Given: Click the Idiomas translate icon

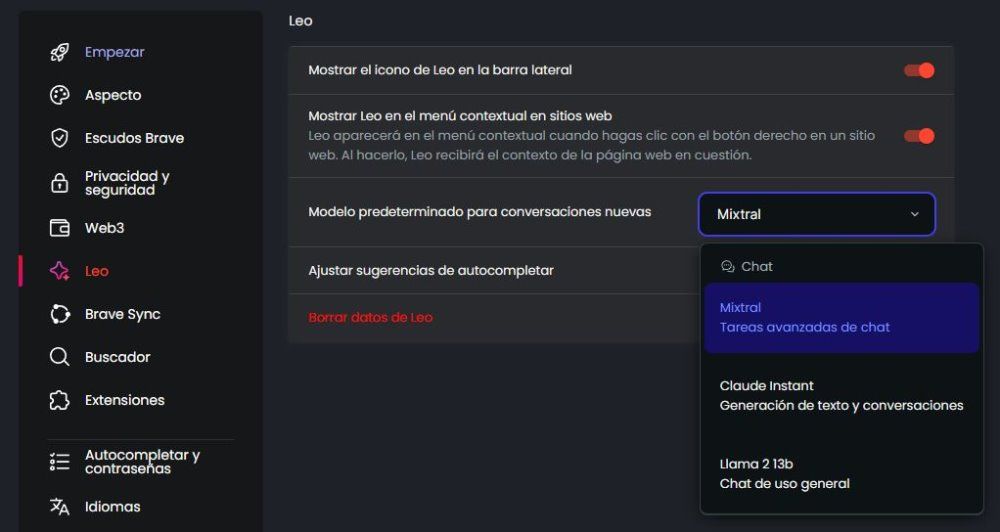Looking at the screenshot, I should 60,507.
